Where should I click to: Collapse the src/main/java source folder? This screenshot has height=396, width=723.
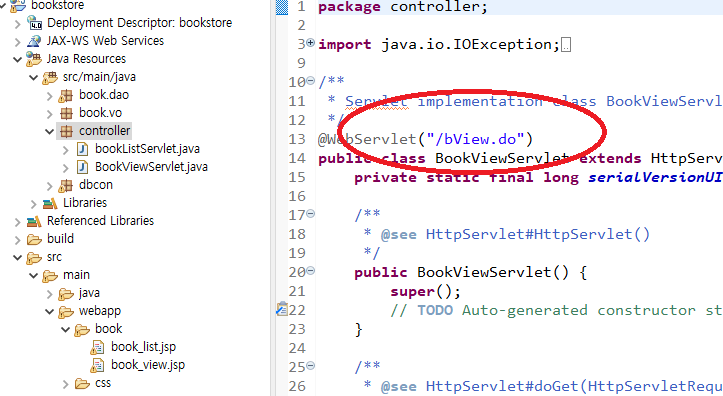point(34,77)
